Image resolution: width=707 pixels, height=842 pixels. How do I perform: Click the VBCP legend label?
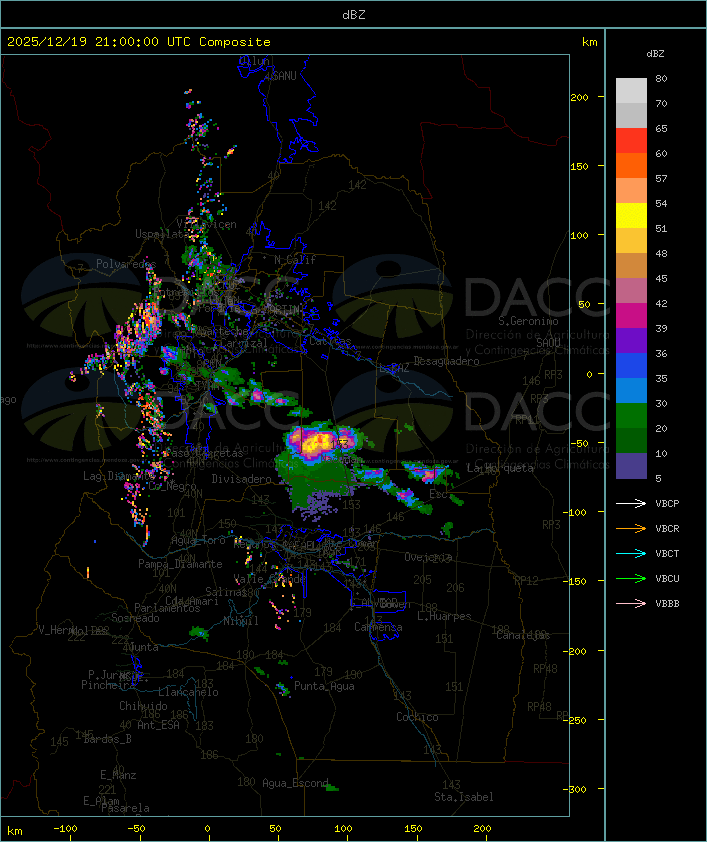point(667,503)
